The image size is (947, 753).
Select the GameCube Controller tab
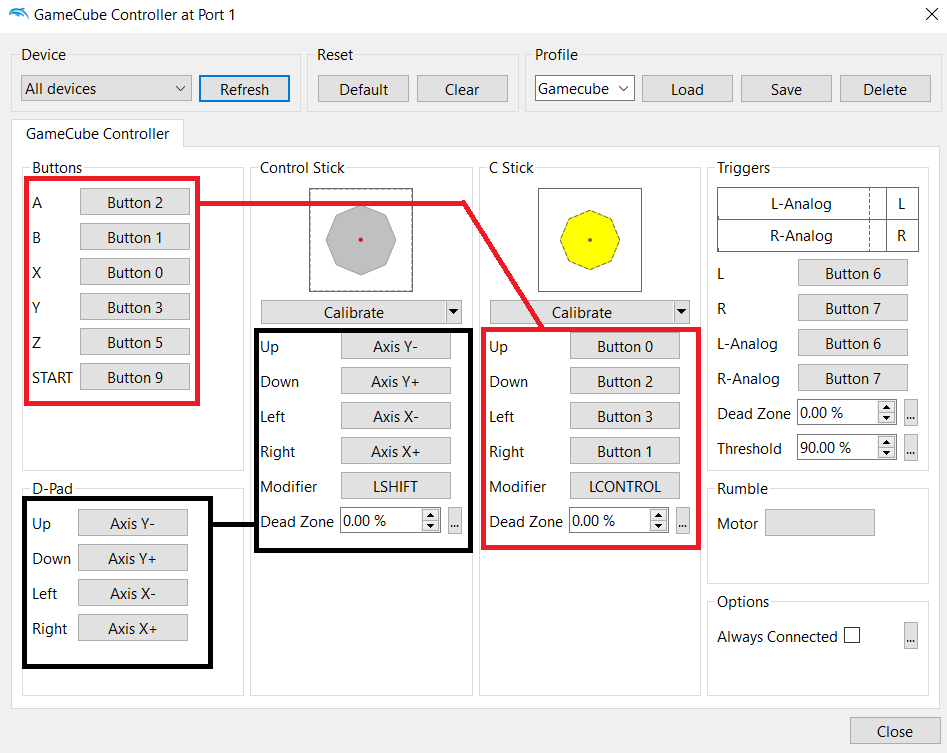pos(97,133)
